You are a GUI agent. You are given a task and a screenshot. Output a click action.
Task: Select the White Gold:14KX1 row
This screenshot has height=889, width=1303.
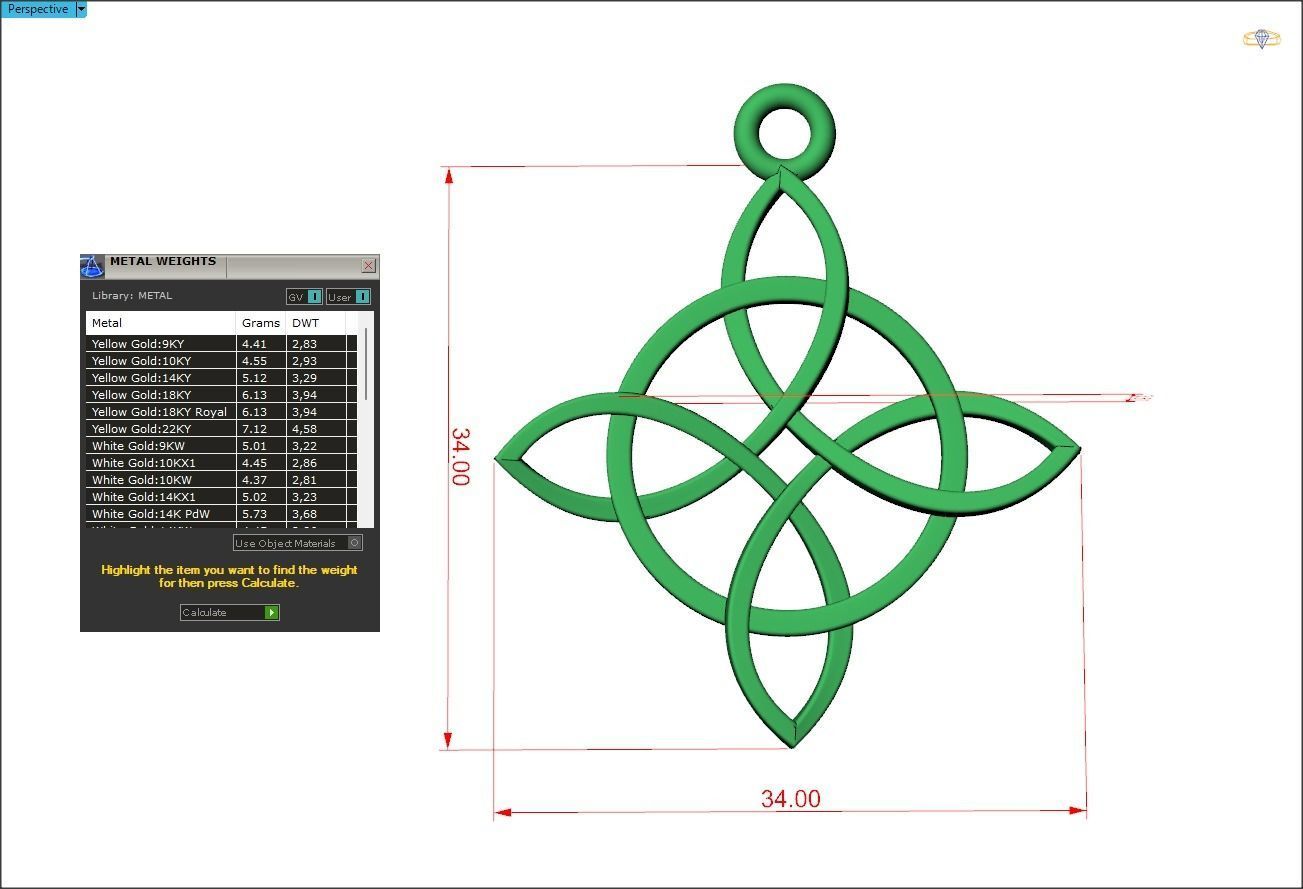click(x=221, y=497)
